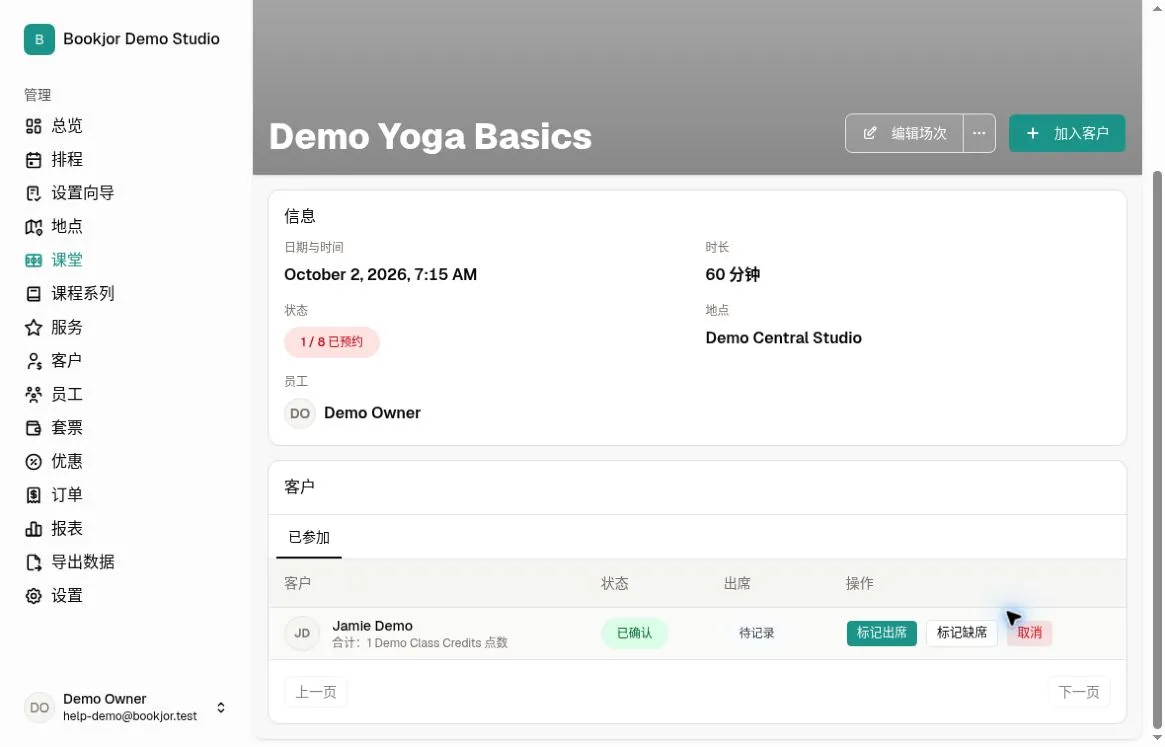This screenshot has width=1165, height=747.
Task: Click the Bookjor green B logo
Action: [39, 39]
